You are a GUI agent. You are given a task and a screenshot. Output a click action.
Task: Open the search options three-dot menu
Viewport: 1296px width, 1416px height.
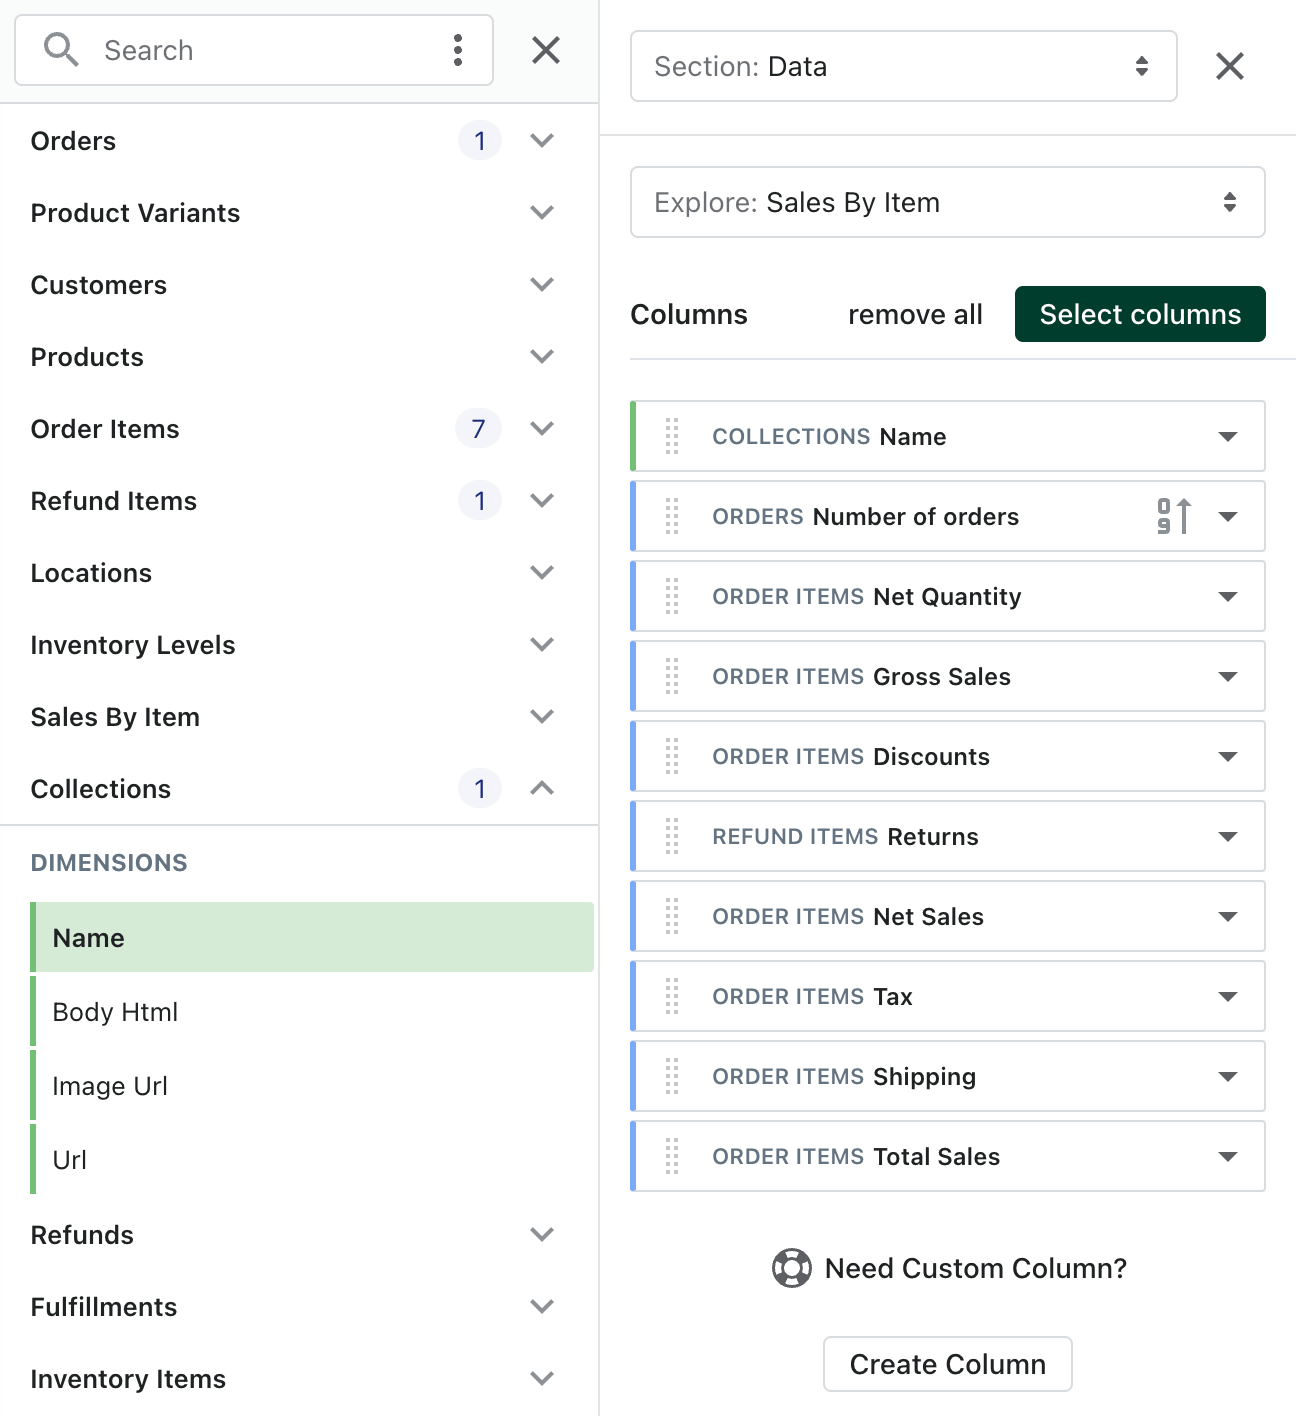pyautogui.click(x=457, y=50)
